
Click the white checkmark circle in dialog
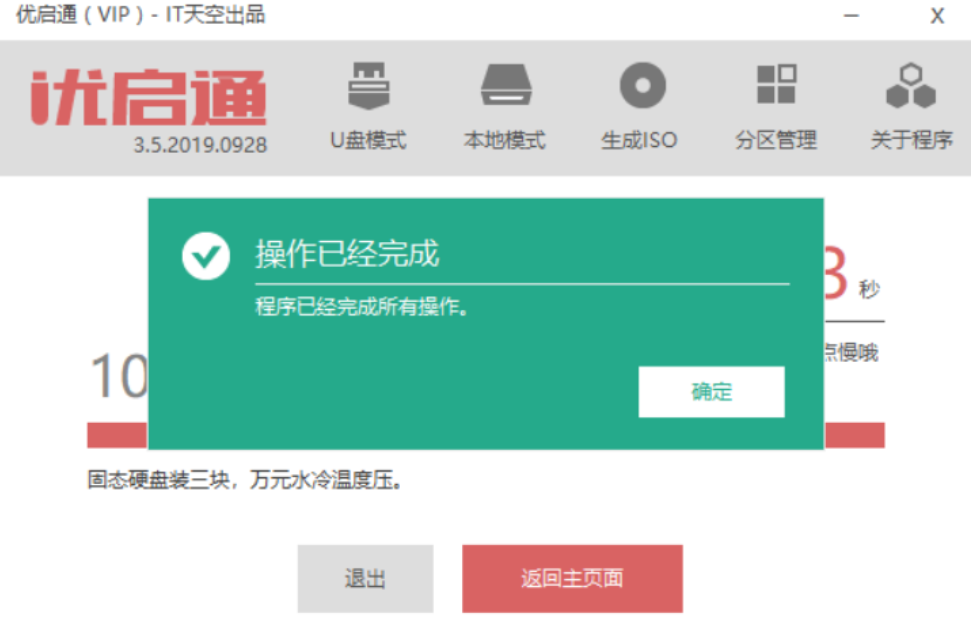pyautogui.click(x=206, y=256)
